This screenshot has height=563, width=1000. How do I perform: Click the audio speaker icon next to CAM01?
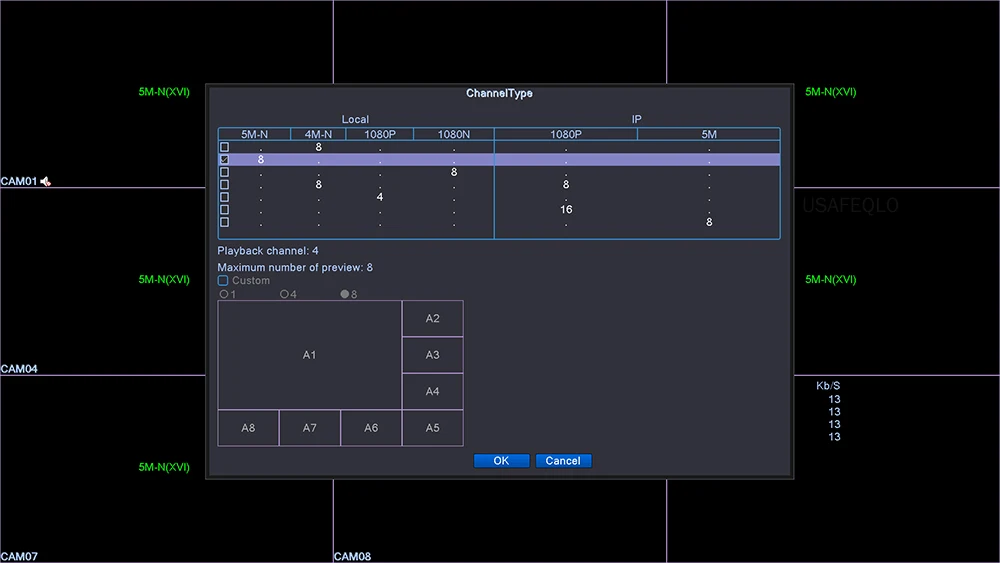(x=46, y=182)
